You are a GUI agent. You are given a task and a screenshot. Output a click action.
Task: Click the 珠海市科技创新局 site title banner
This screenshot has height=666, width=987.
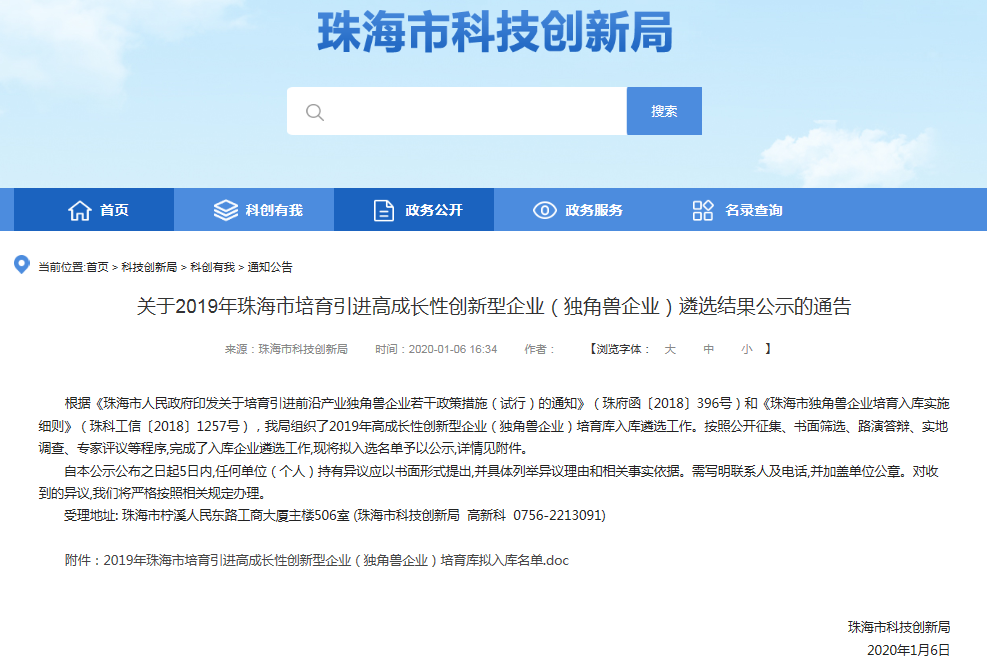[495, 32]
